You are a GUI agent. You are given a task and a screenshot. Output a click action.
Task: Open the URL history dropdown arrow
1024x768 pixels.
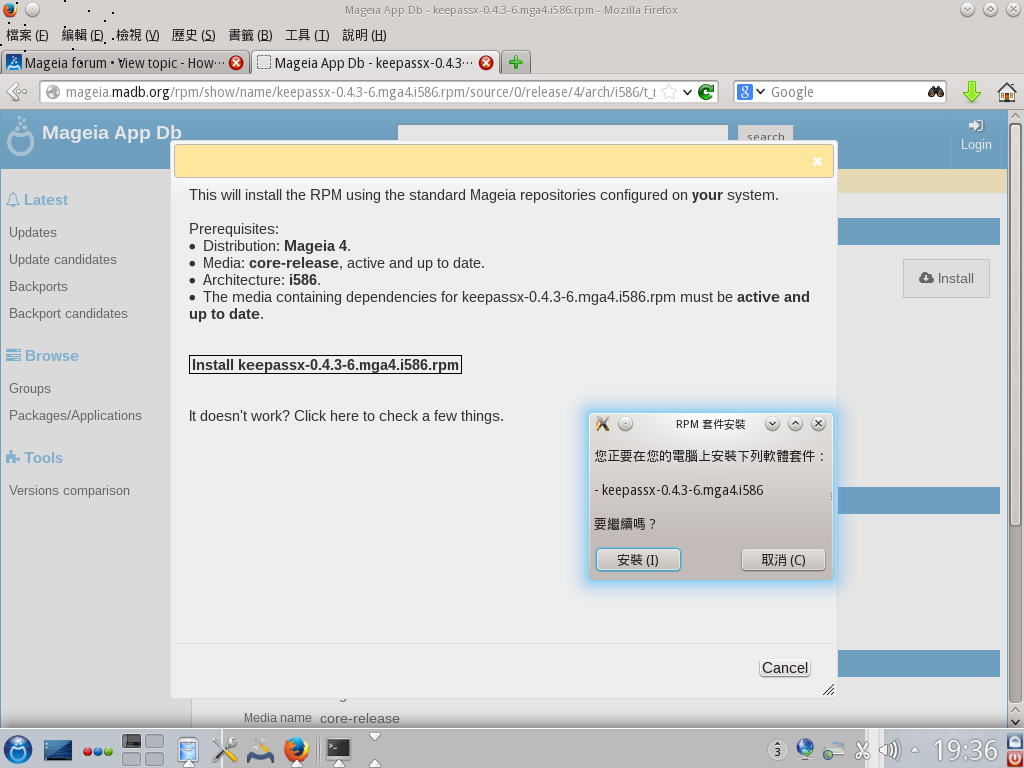(687, 92)
